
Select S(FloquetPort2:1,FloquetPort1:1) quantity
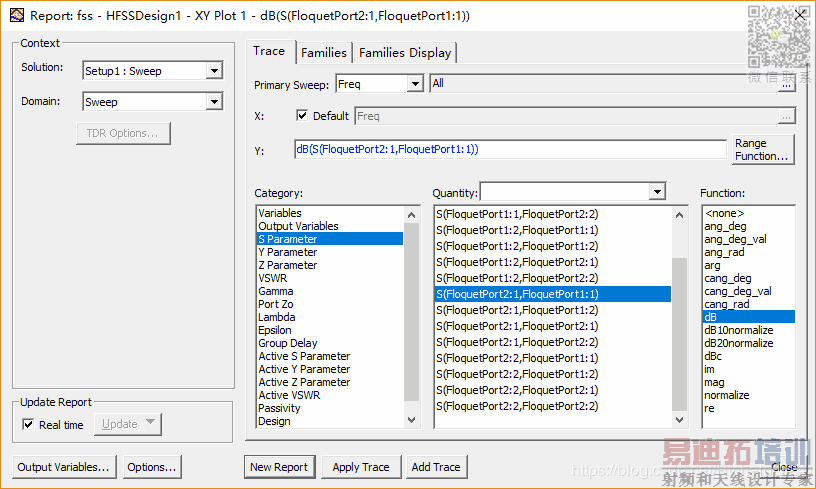point(553,294)
